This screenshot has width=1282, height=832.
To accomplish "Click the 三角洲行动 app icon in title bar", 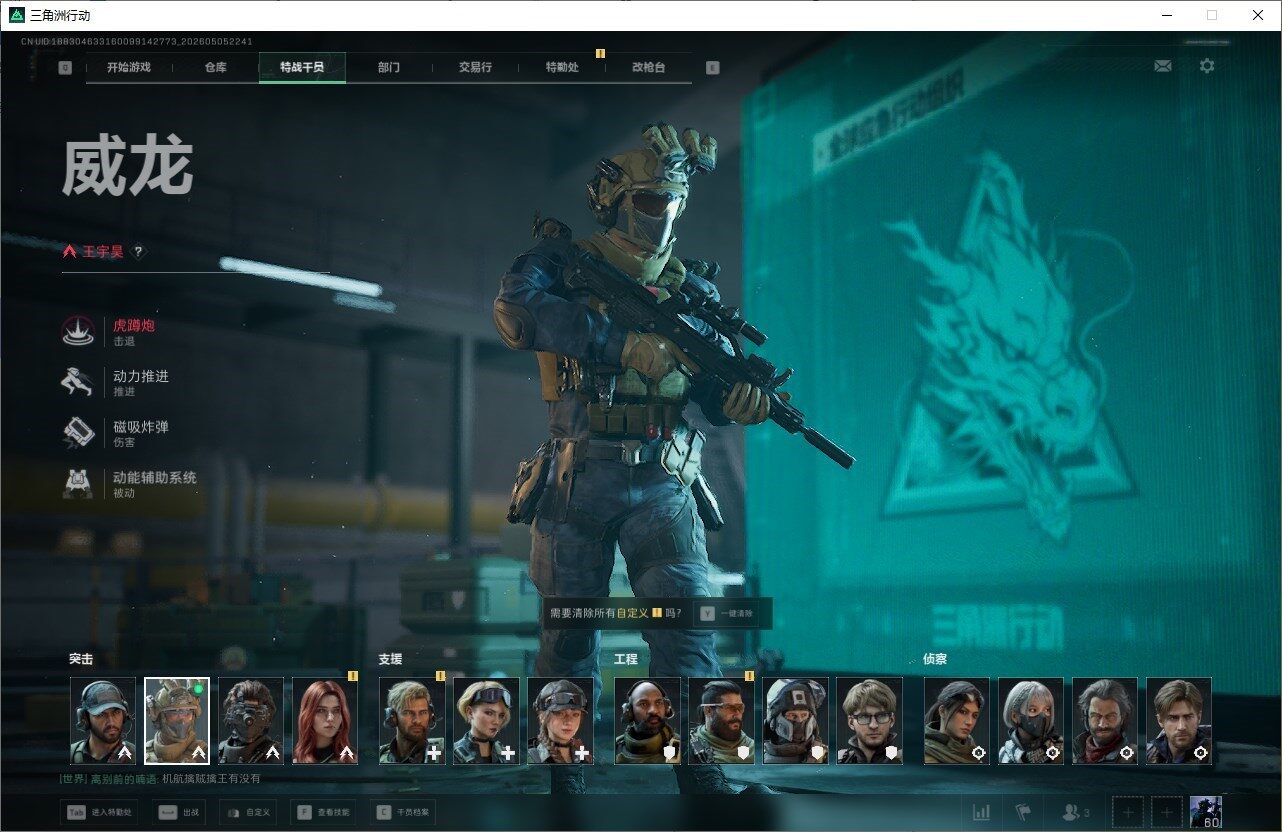I will point(17,15).
